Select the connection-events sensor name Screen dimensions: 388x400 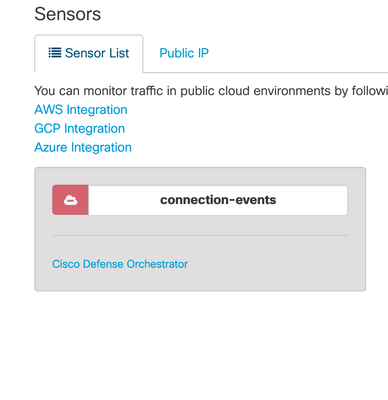click(218, 200)
